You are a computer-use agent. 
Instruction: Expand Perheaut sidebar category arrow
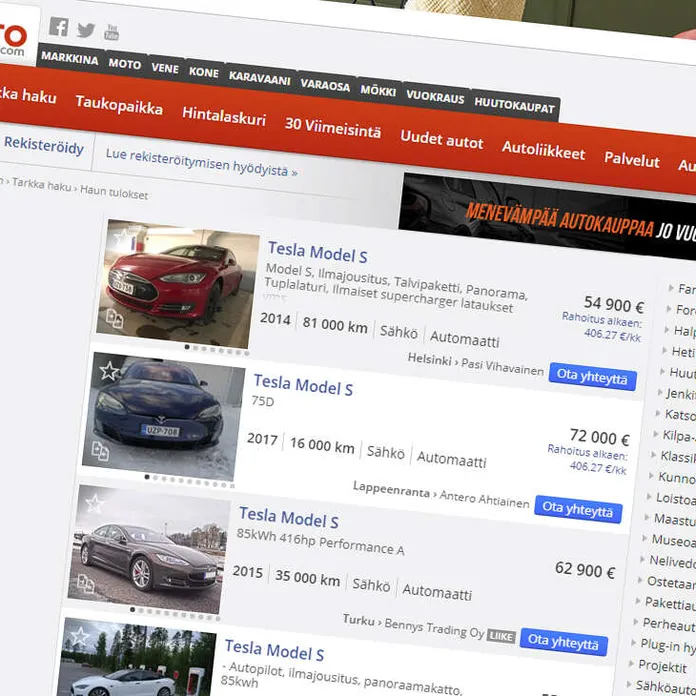pos(635,622)
